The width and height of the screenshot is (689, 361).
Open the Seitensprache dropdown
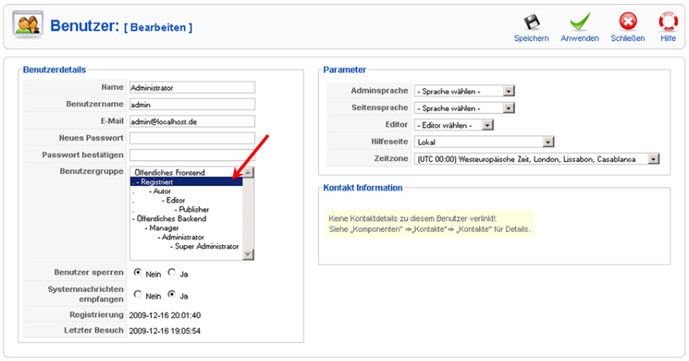pos(464,108)
